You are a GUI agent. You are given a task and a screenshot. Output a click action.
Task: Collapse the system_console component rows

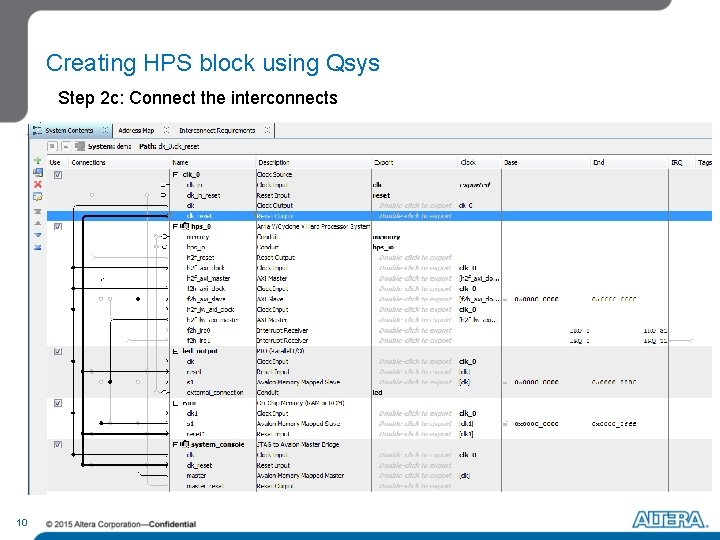(x=175, y=444)
